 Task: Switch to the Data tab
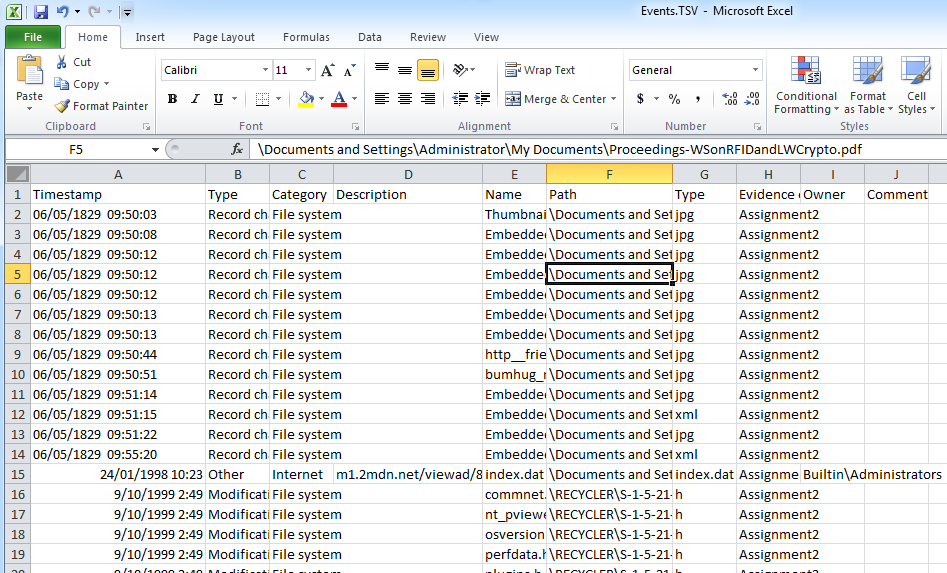click(x=370, y=37)
